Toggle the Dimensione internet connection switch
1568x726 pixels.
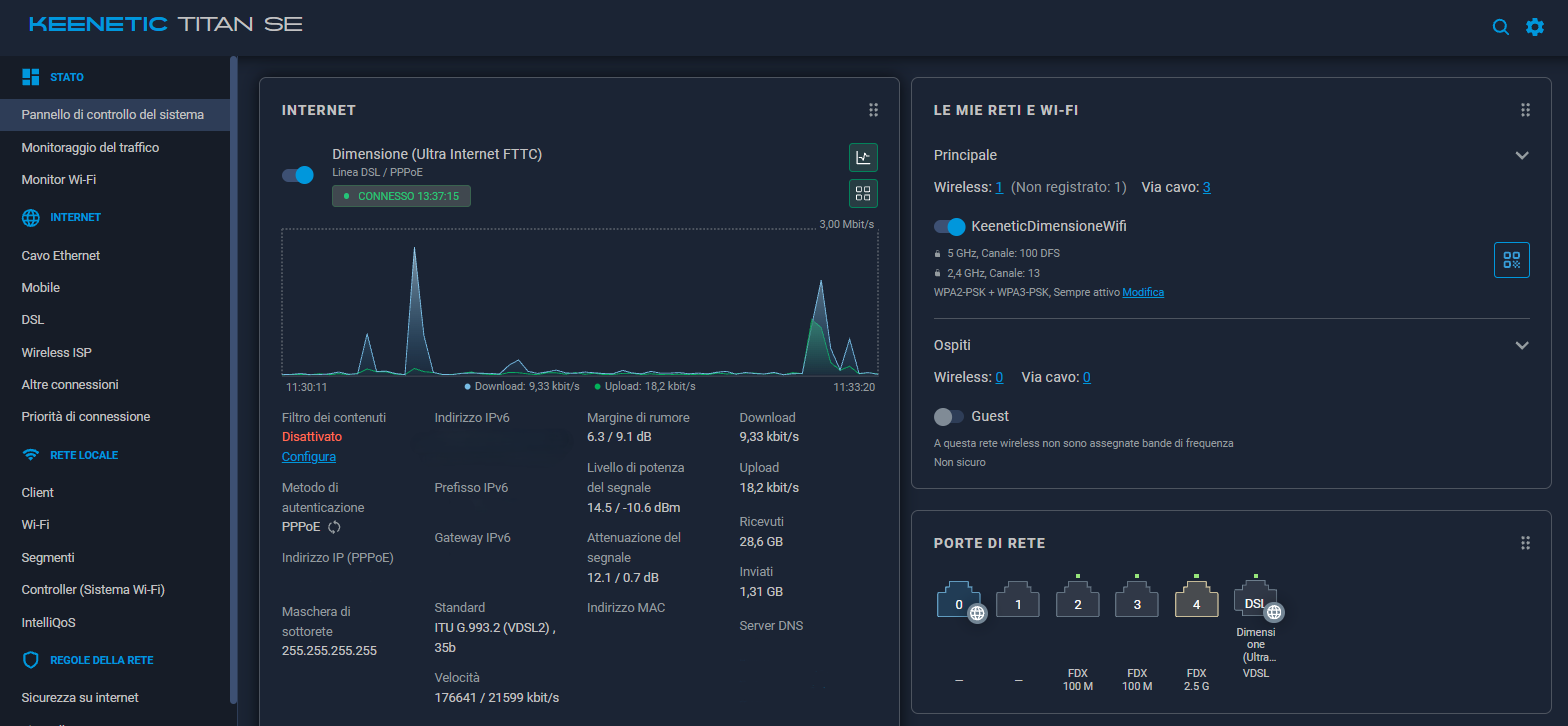click(x=298, y=175)
